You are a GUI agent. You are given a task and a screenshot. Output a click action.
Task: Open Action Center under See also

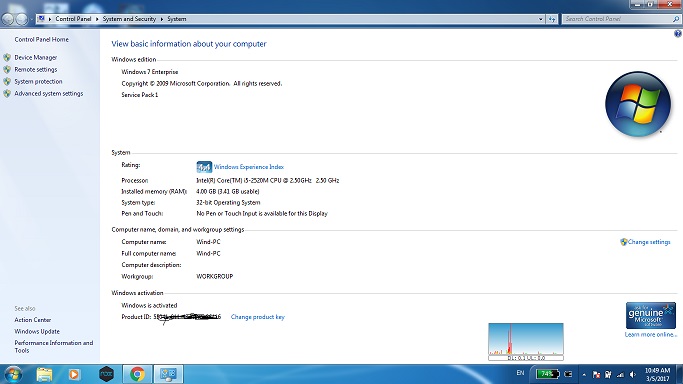pyautogui.click(x=33, y=320)
